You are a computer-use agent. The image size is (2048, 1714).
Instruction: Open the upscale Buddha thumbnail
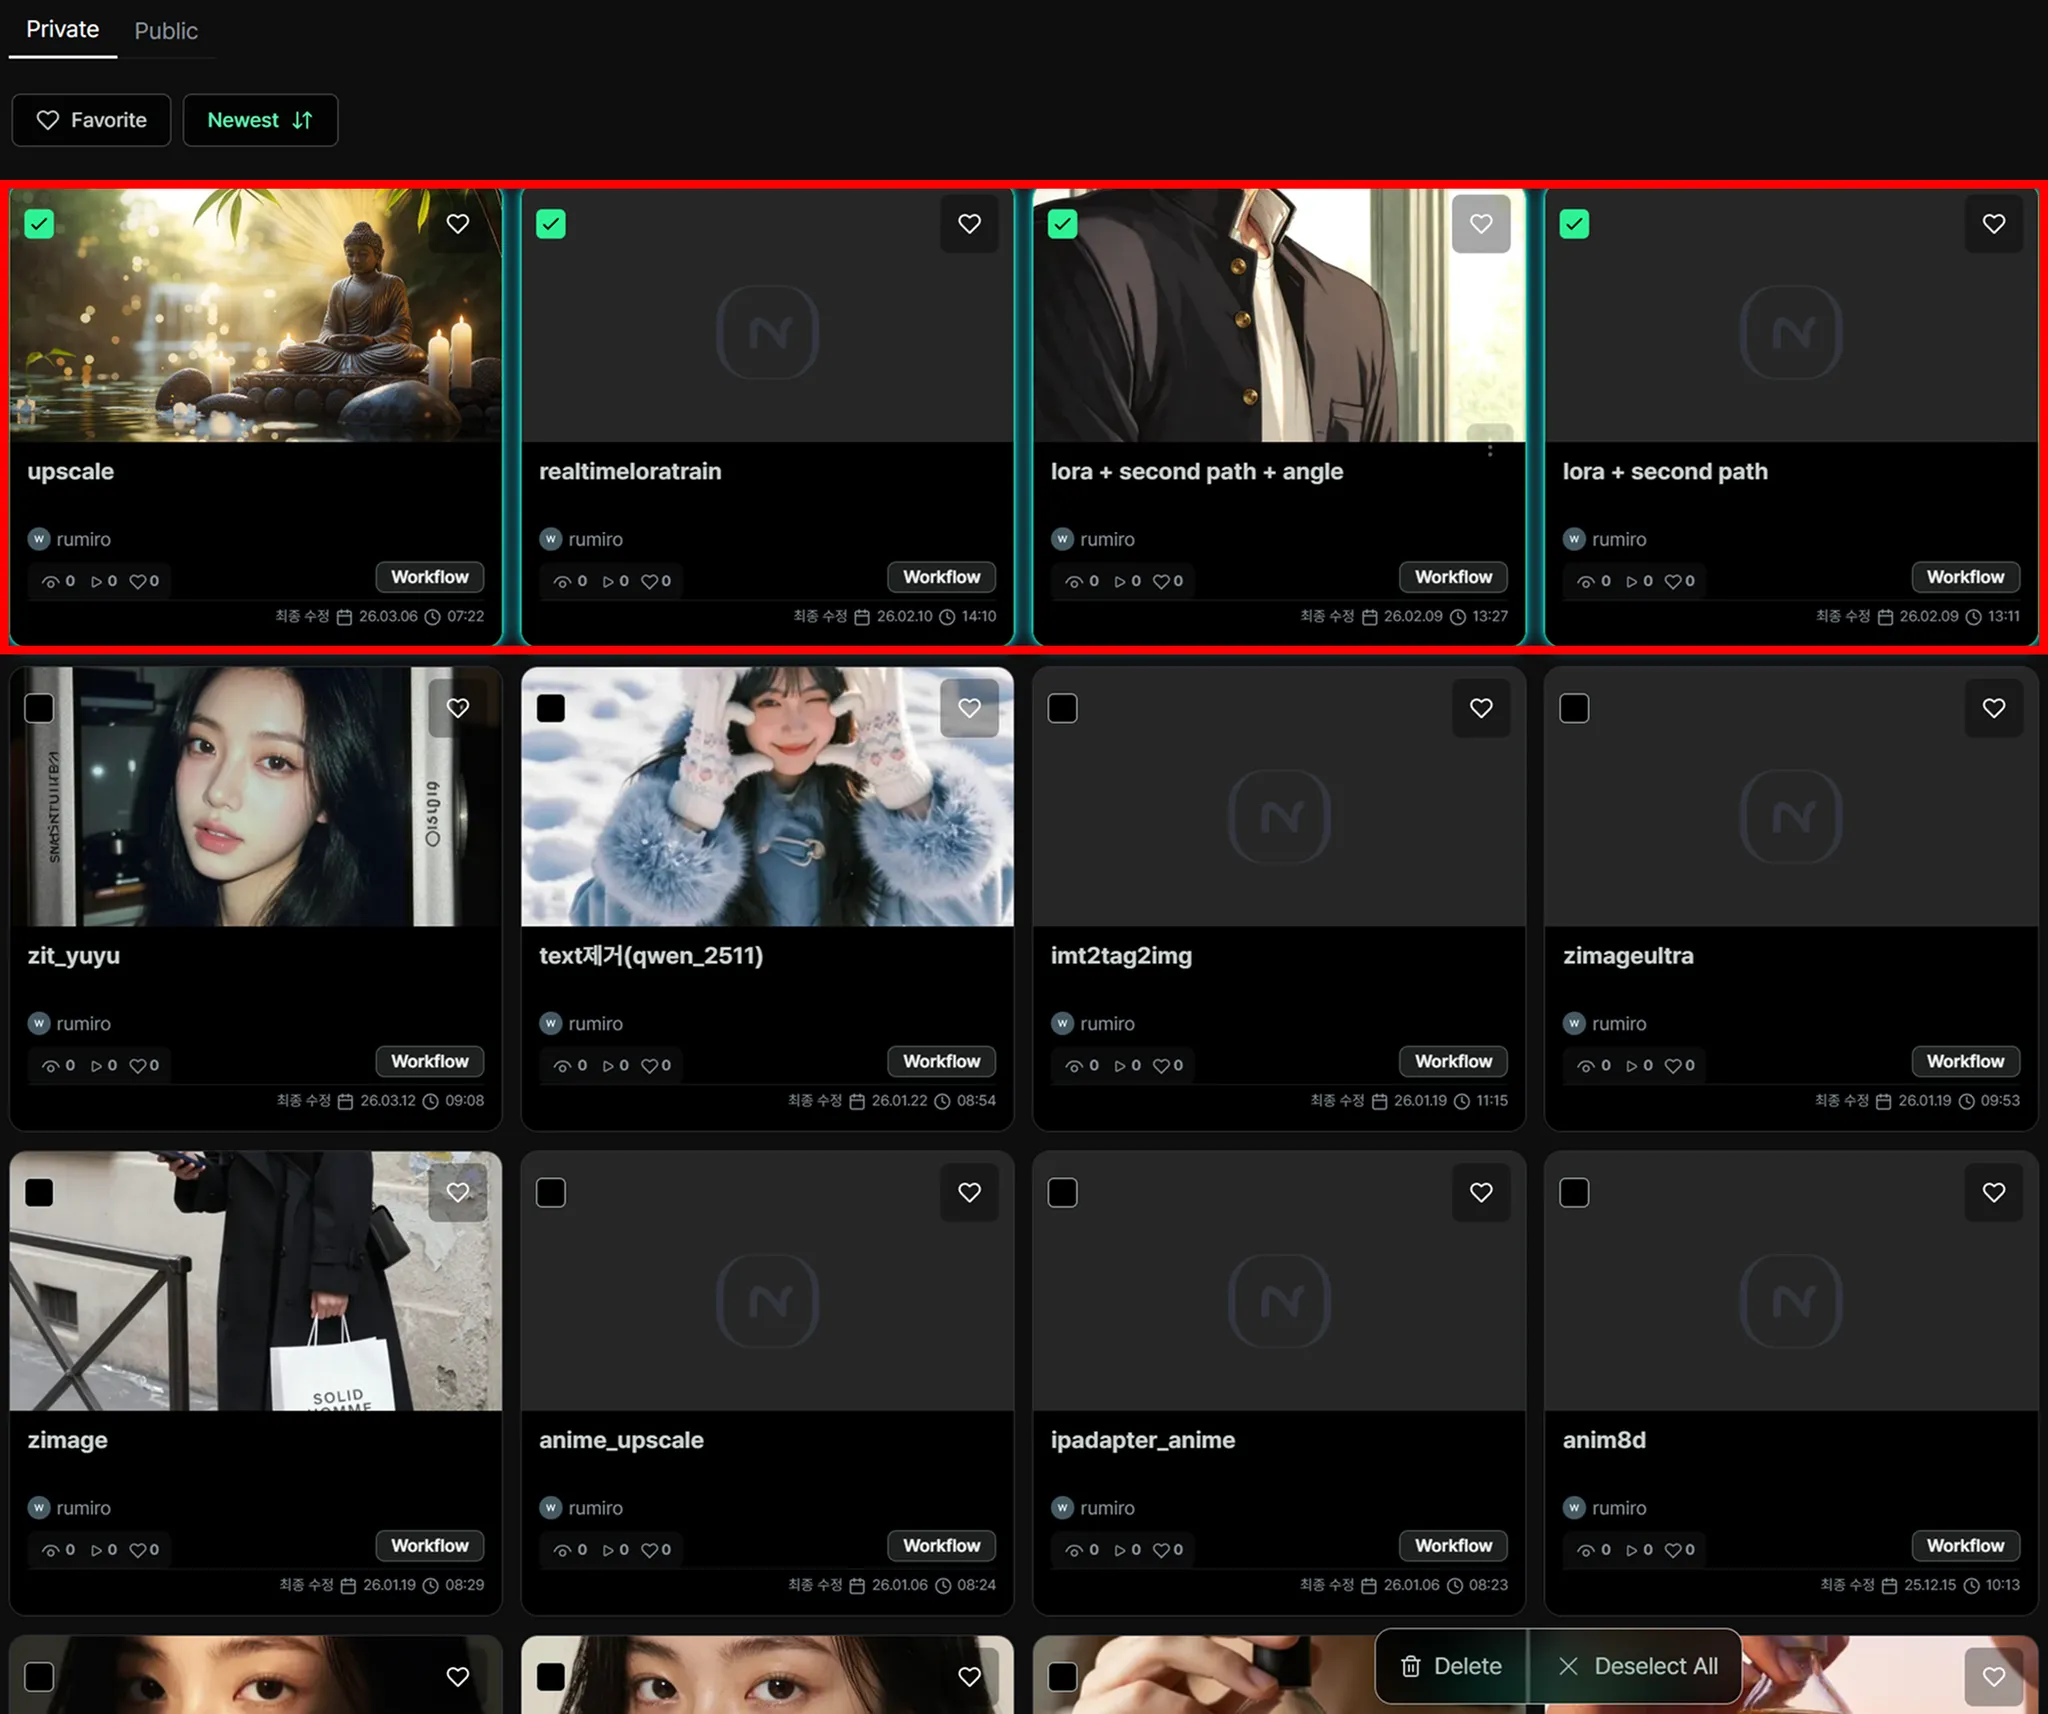pyautogui.click(x=256, y=315)
